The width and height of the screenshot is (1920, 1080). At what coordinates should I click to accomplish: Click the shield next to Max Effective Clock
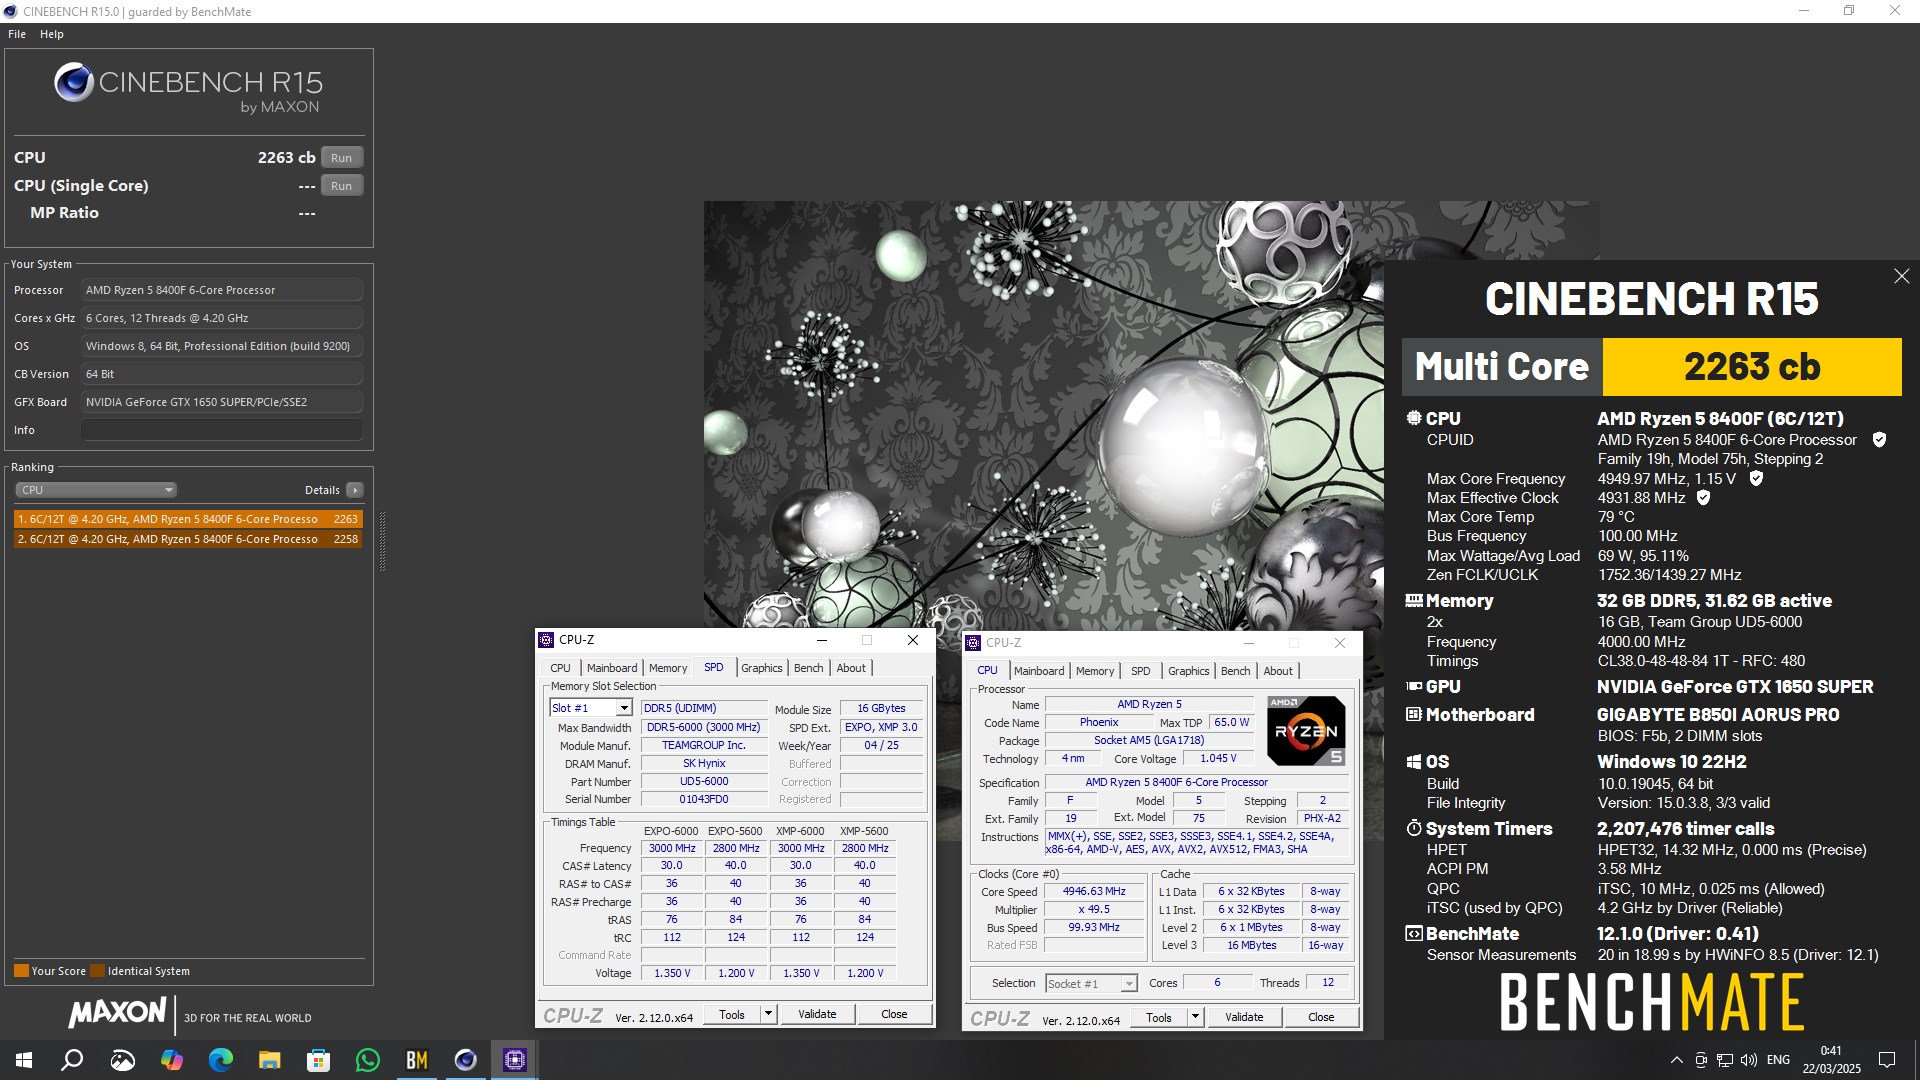pyautogui.click(x=1703, y=498)
